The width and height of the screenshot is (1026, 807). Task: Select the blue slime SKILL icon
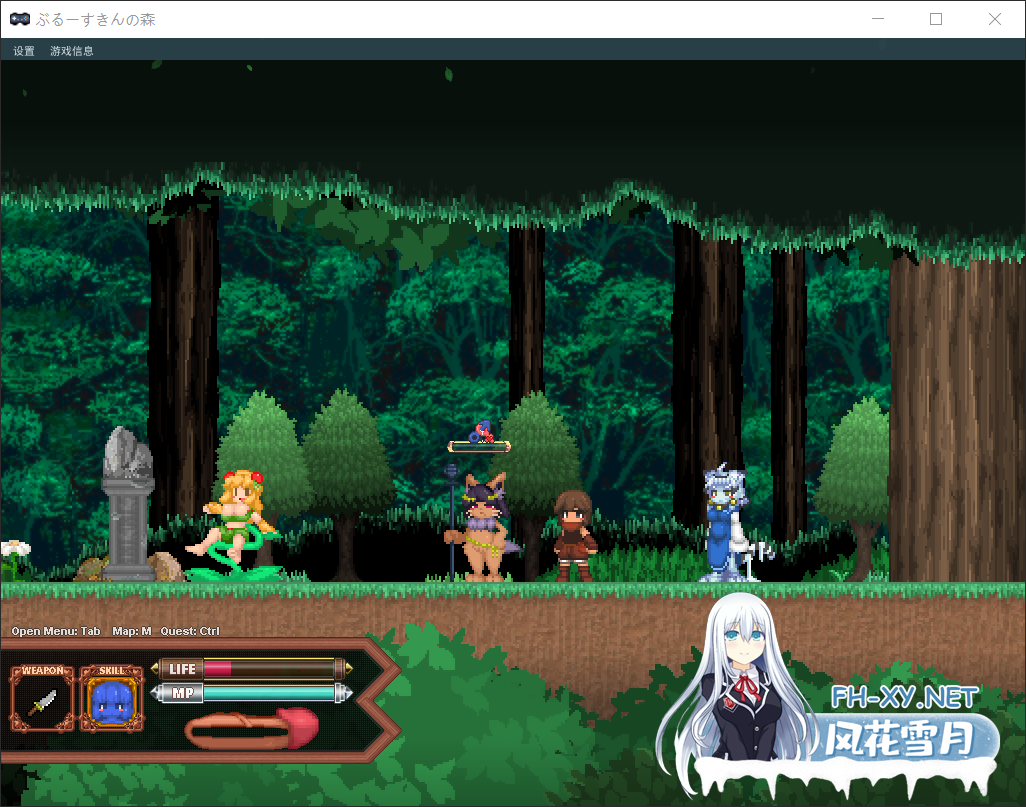point(111,702)
